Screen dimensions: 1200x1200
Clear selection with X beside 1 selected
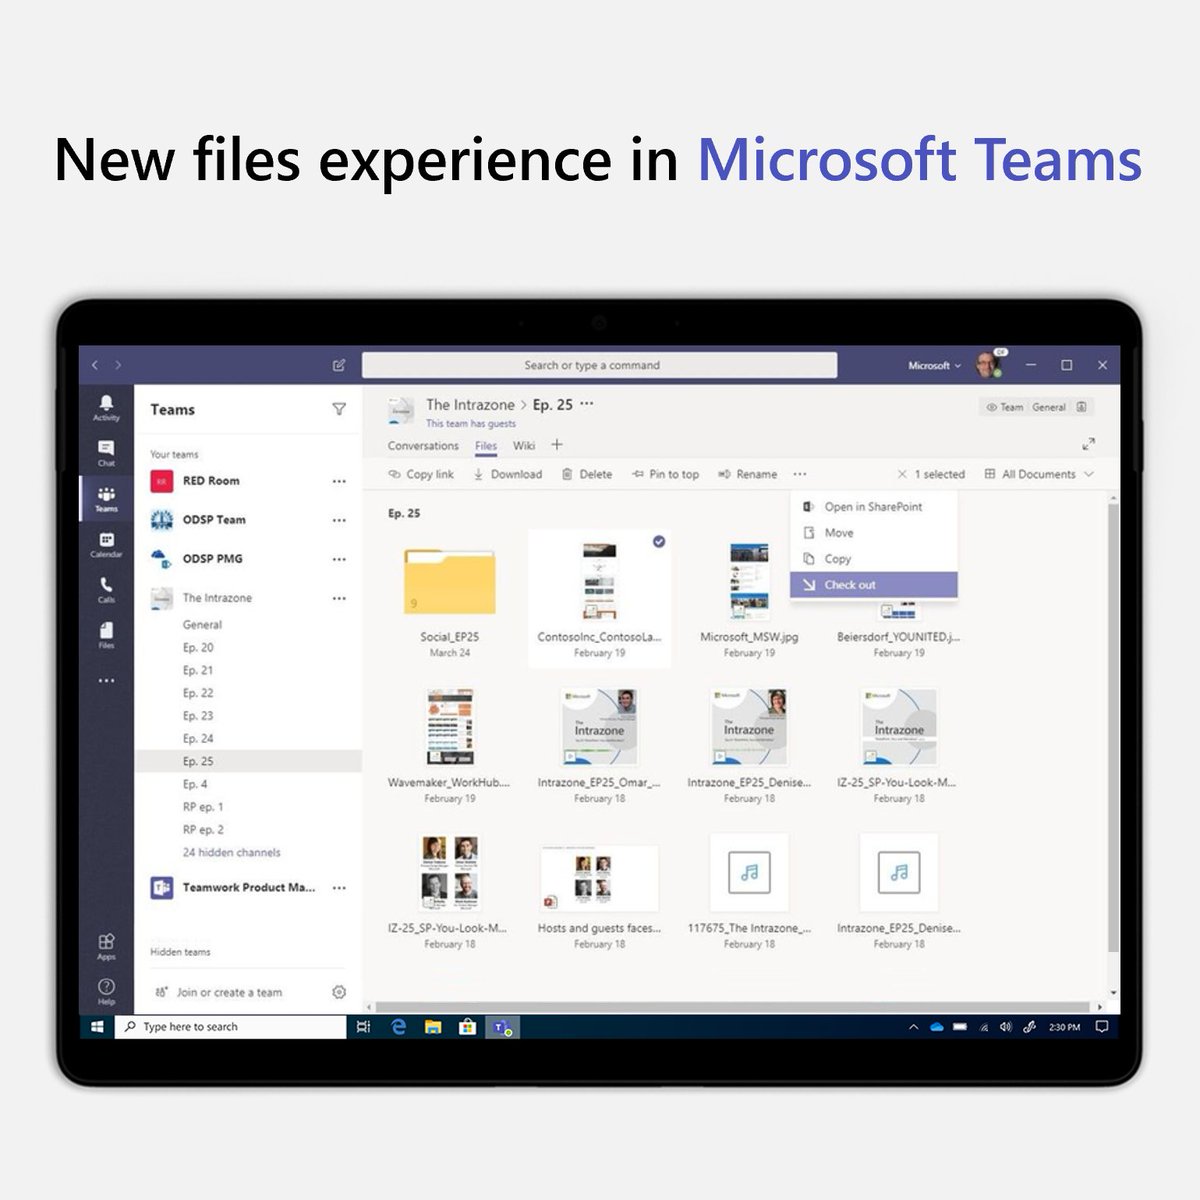point(902,474)
